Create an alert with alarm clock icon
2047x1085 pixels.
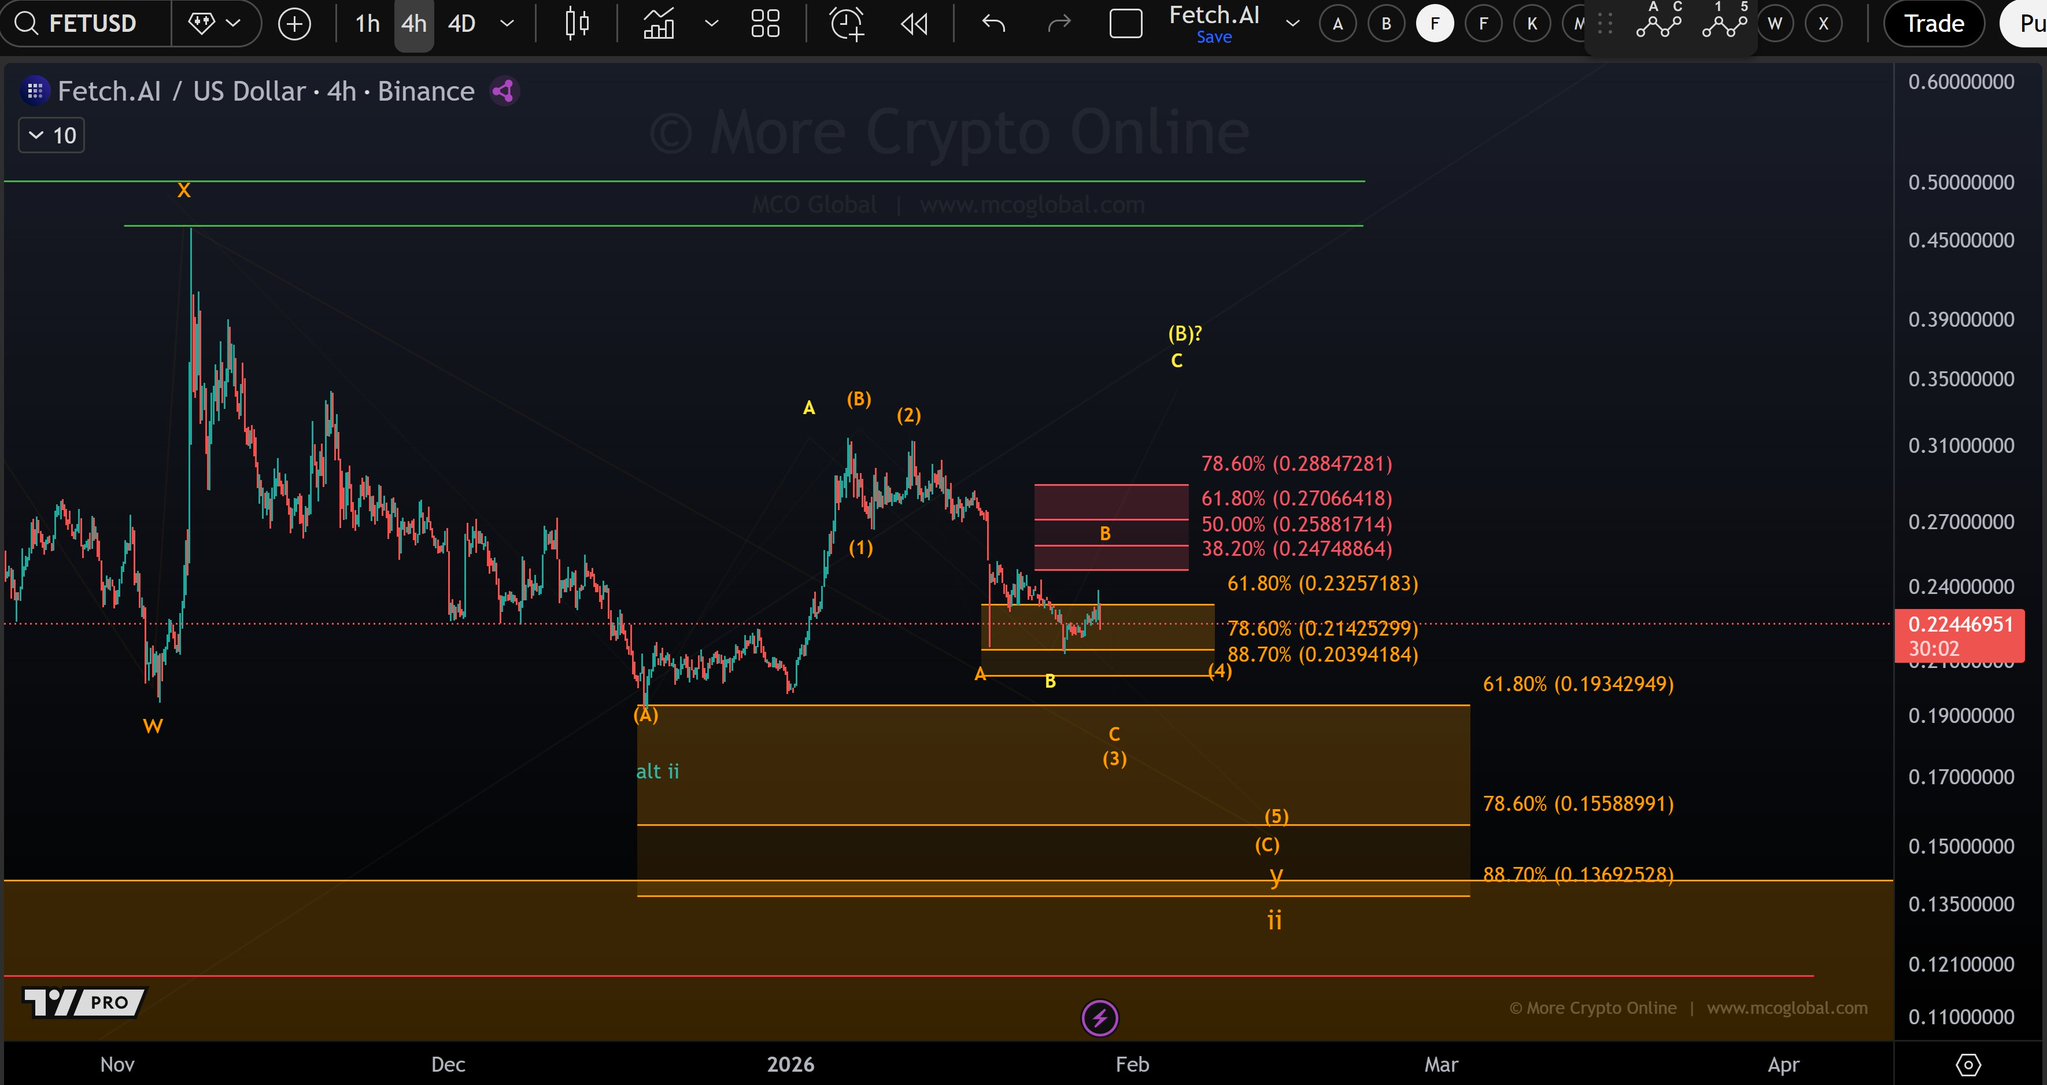(x=846, y=23)
